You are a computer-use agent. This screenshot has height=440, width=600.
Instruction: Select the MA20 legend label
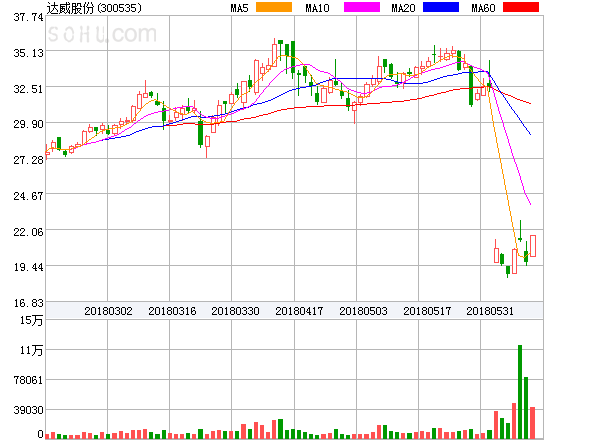pos(403,8)
